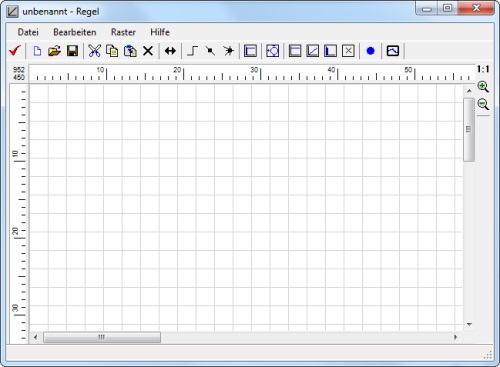The image size is (500, 367).
Task: Save with the floppy disk icon
Action: tap(72, 51)
